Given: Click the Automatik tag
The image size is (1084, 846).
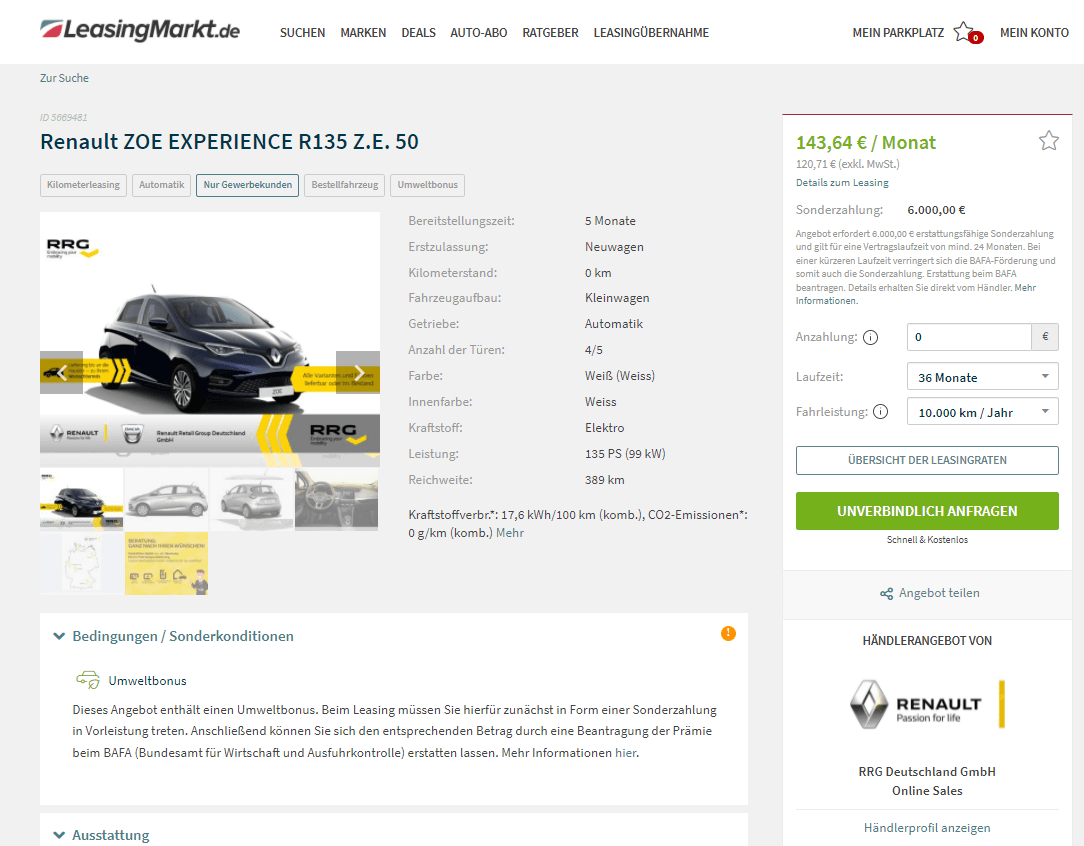Looking at the screenshot, I should [161, 185].
